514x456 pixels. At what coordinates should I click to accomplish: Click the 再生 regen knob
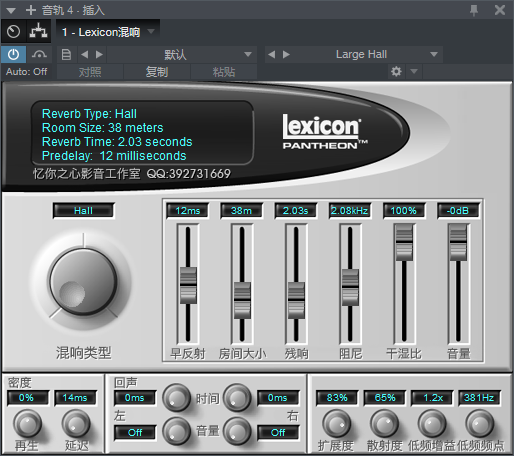pyautogui.click(x=27, y=424)
